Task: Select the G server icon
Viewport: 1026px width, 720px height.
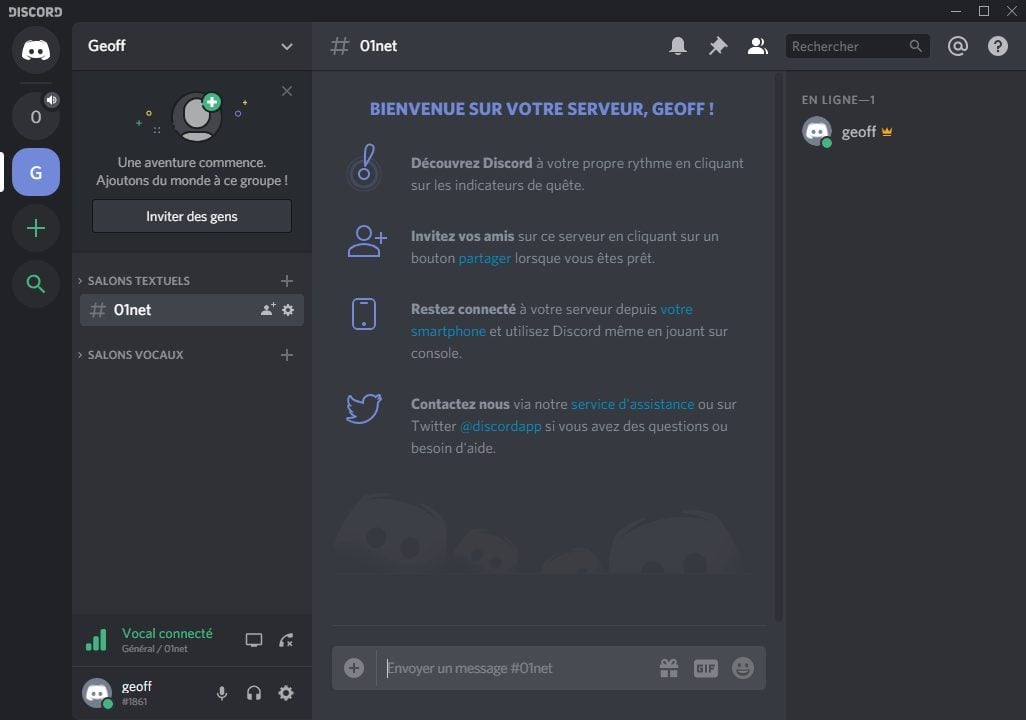Action: pos(36,172)
